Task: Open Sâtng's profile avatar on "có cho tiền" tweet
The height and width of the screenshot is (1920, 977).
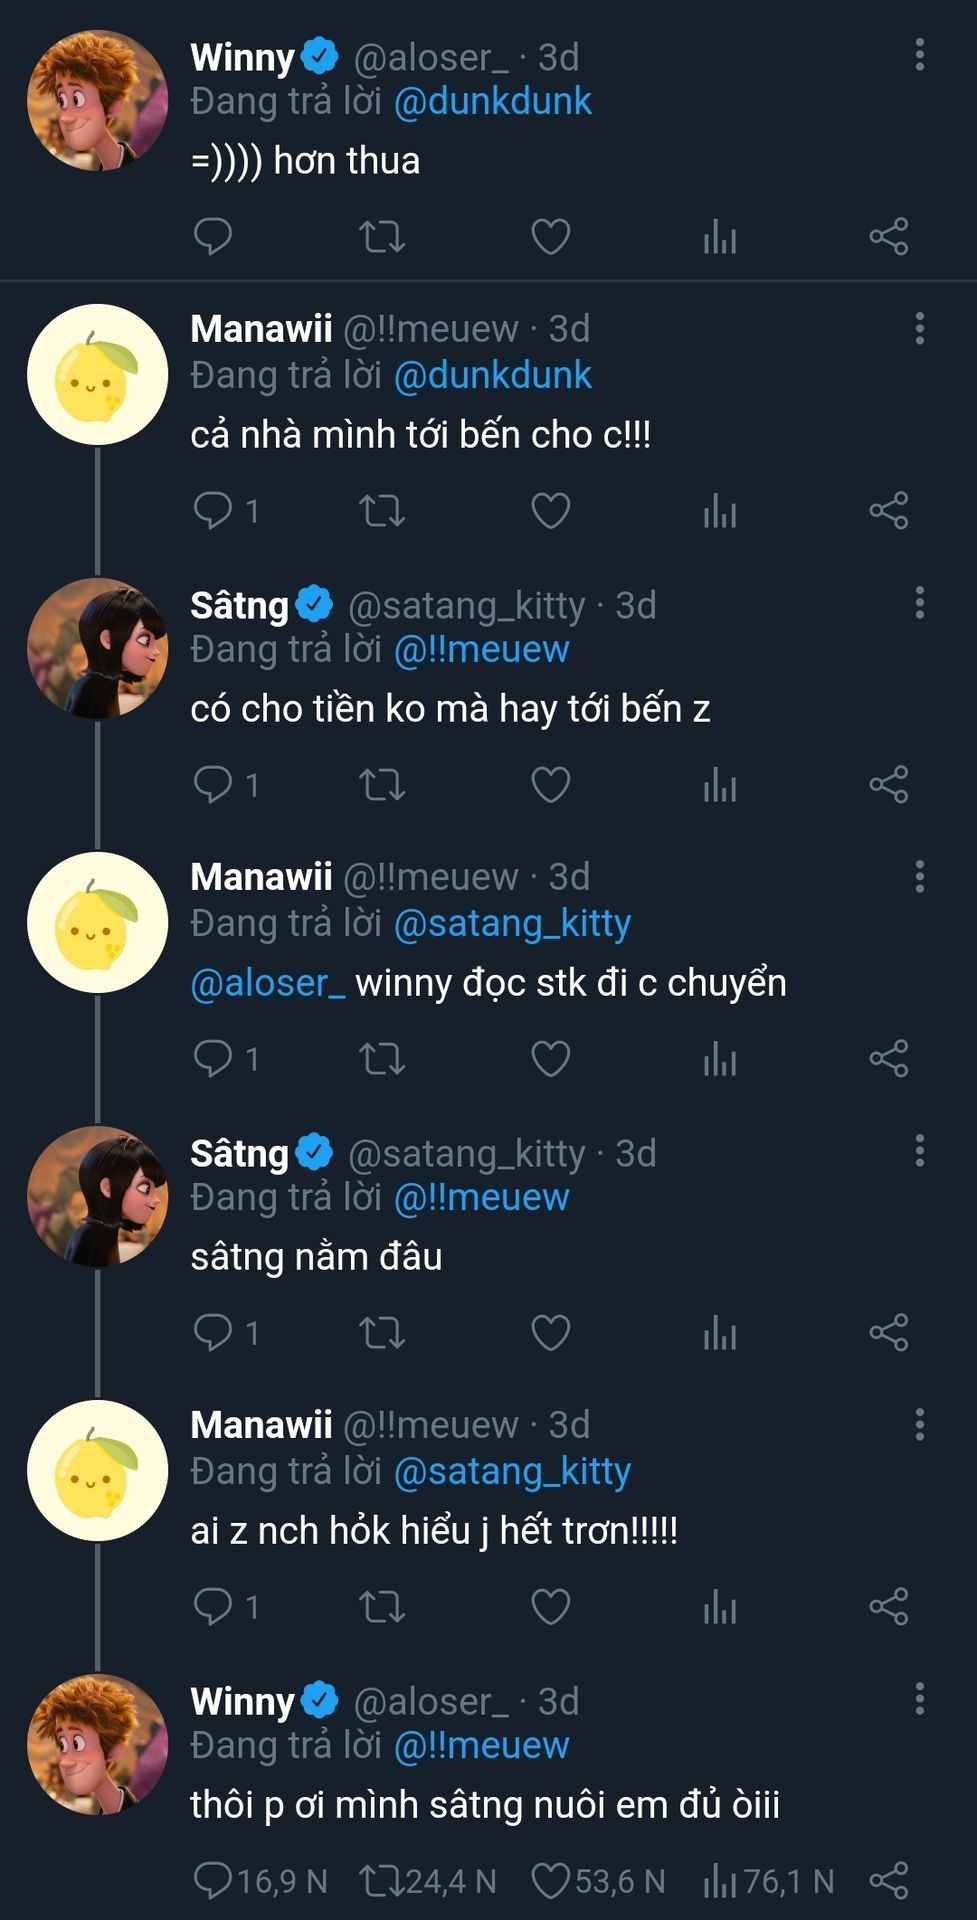Action: coord(97,649)
